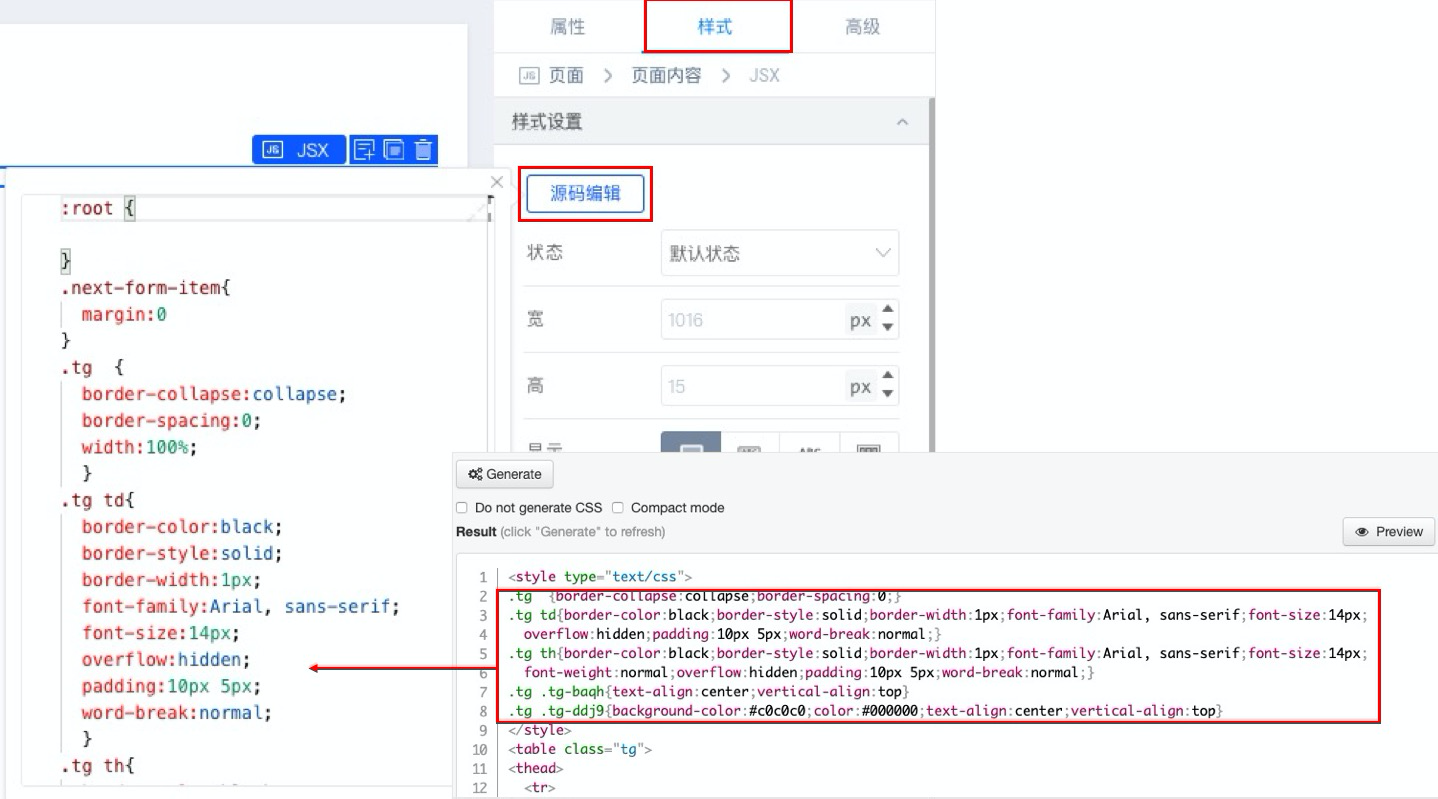Click the copy component icon on JSX toolbar
The width and height of the screenshot is (1438, 799).
click(394, 150)
